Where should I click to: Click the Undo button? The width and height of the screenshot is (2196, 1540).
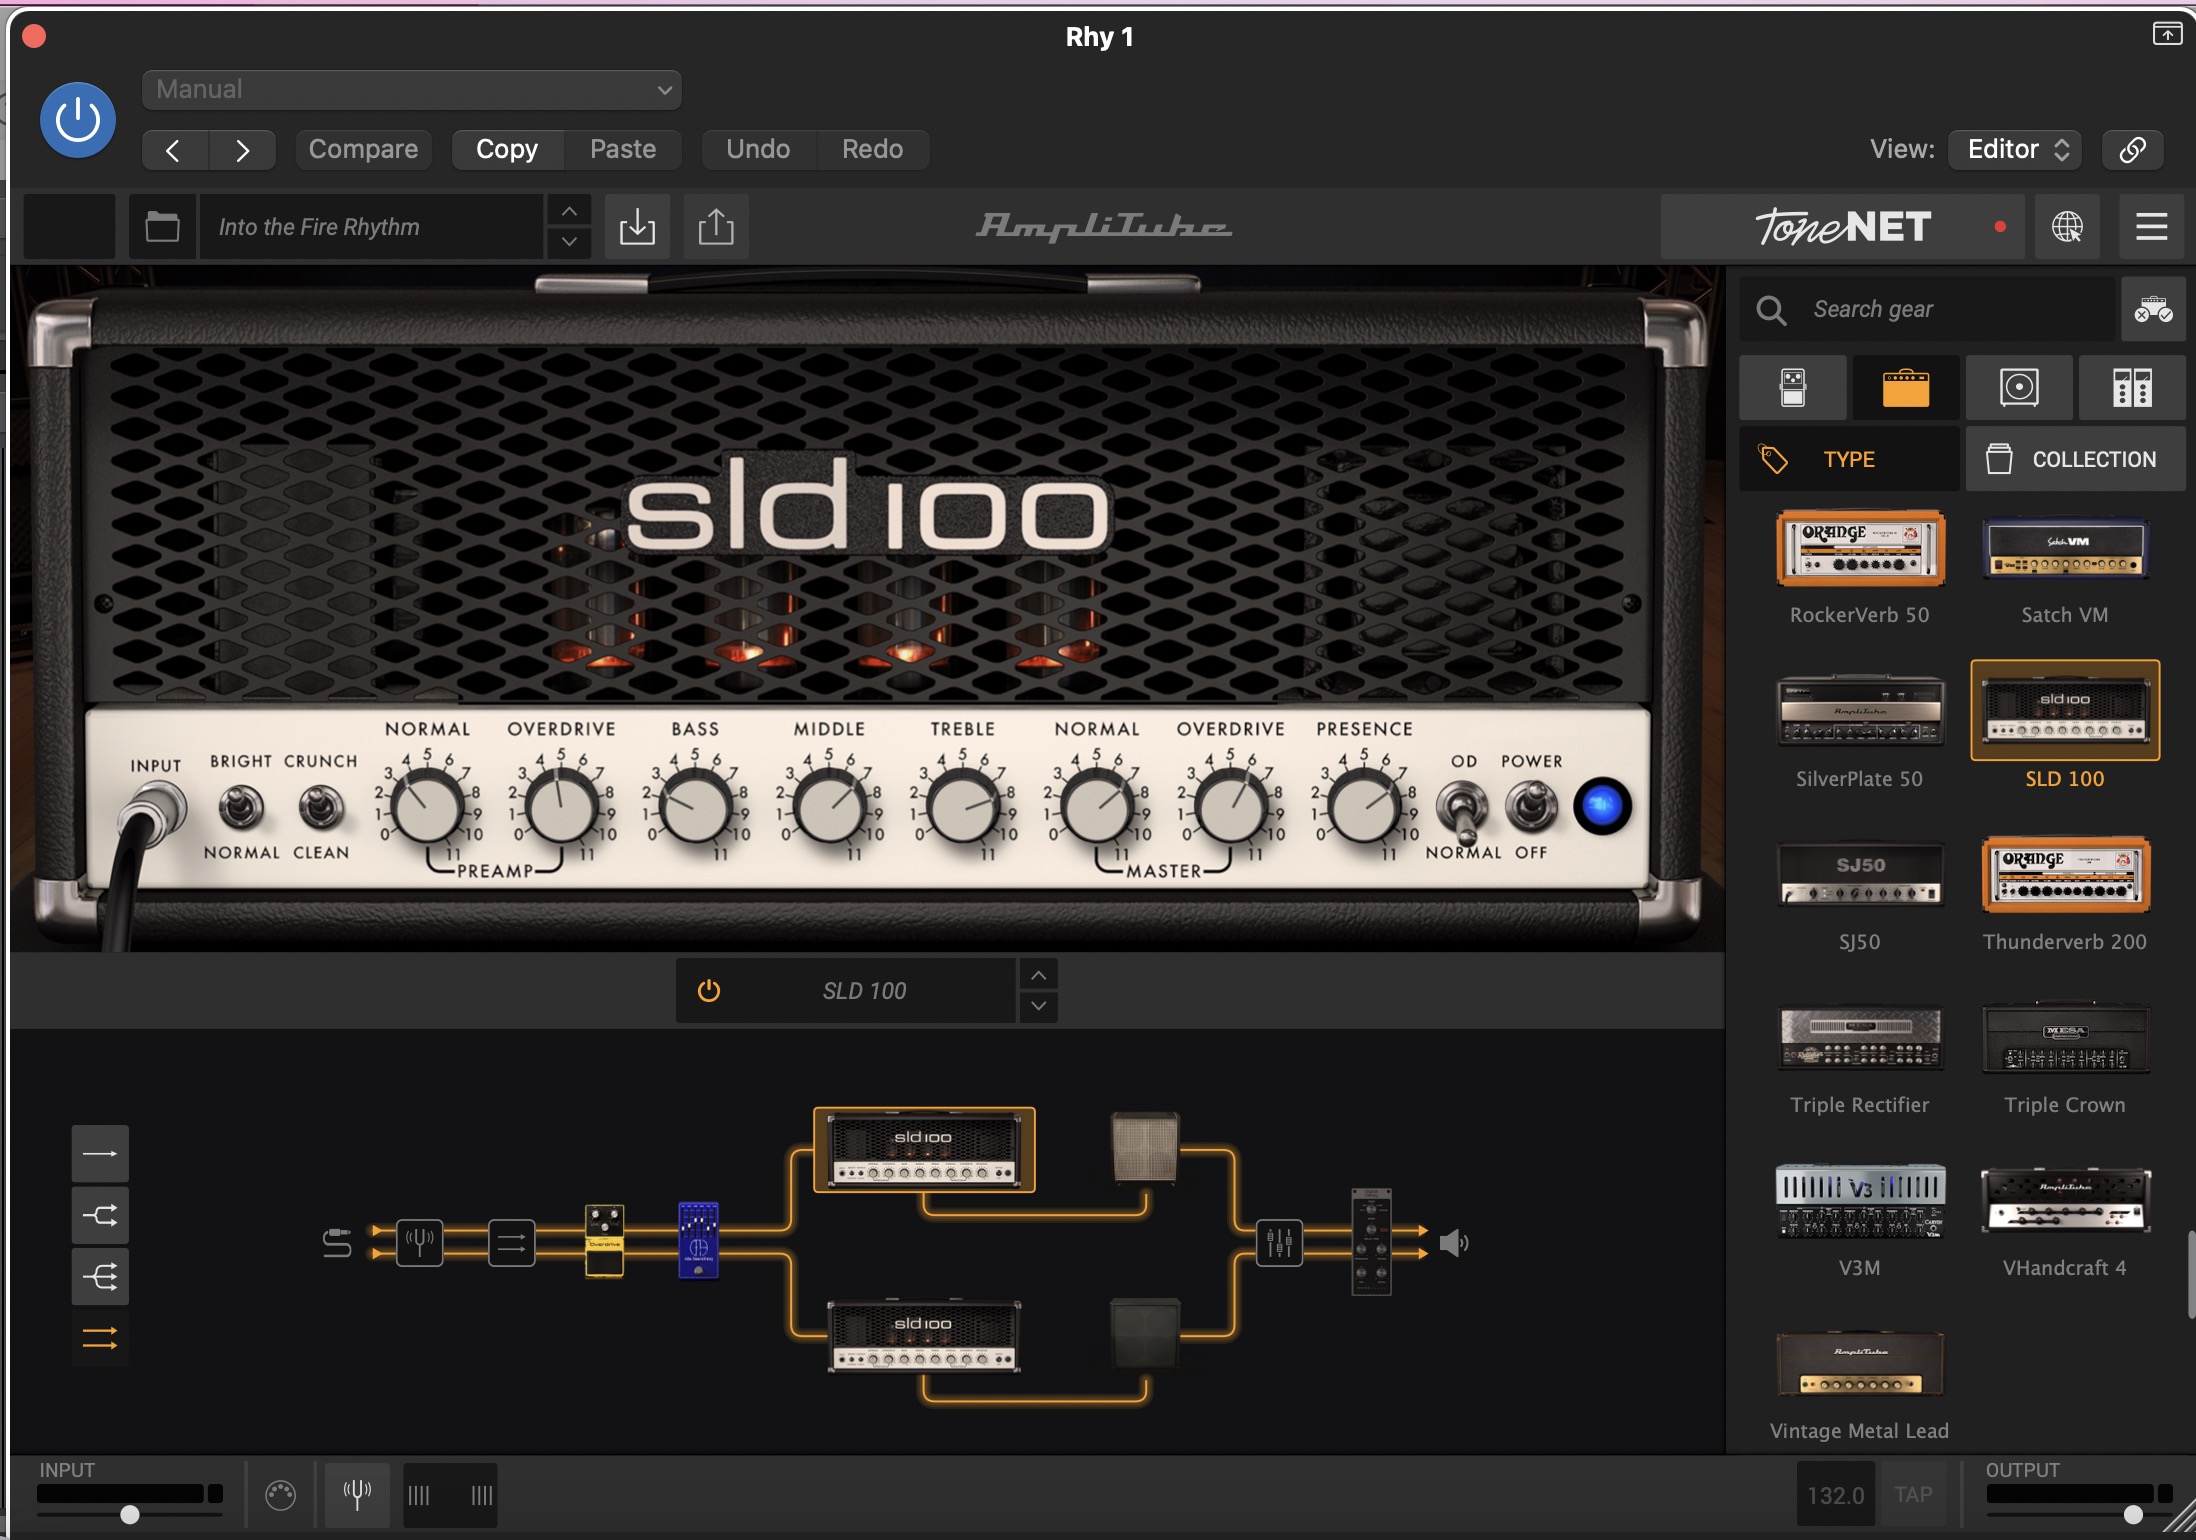(758, 150)
